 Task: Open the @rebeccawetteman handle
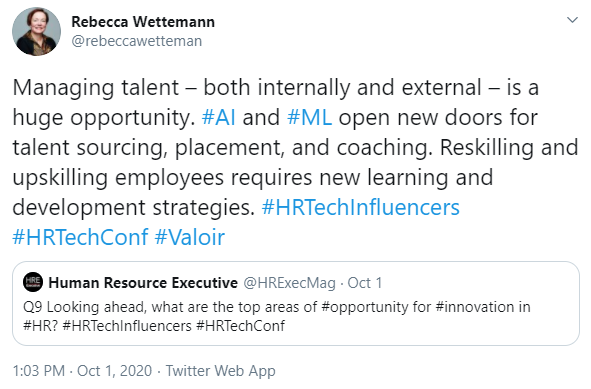pyautogui.click(x=136, y=41)
